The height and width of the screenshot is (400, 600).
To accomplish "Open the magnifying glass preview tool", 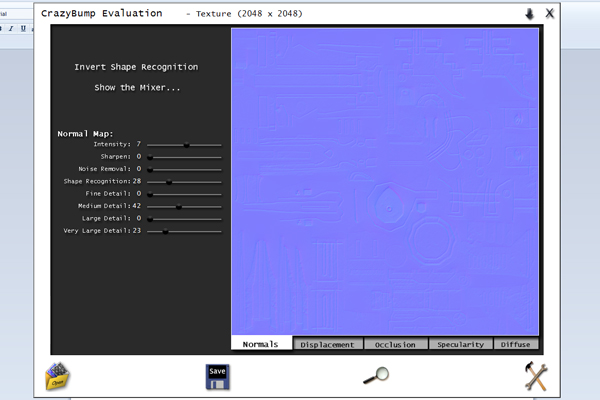I will tap(376, 375).
